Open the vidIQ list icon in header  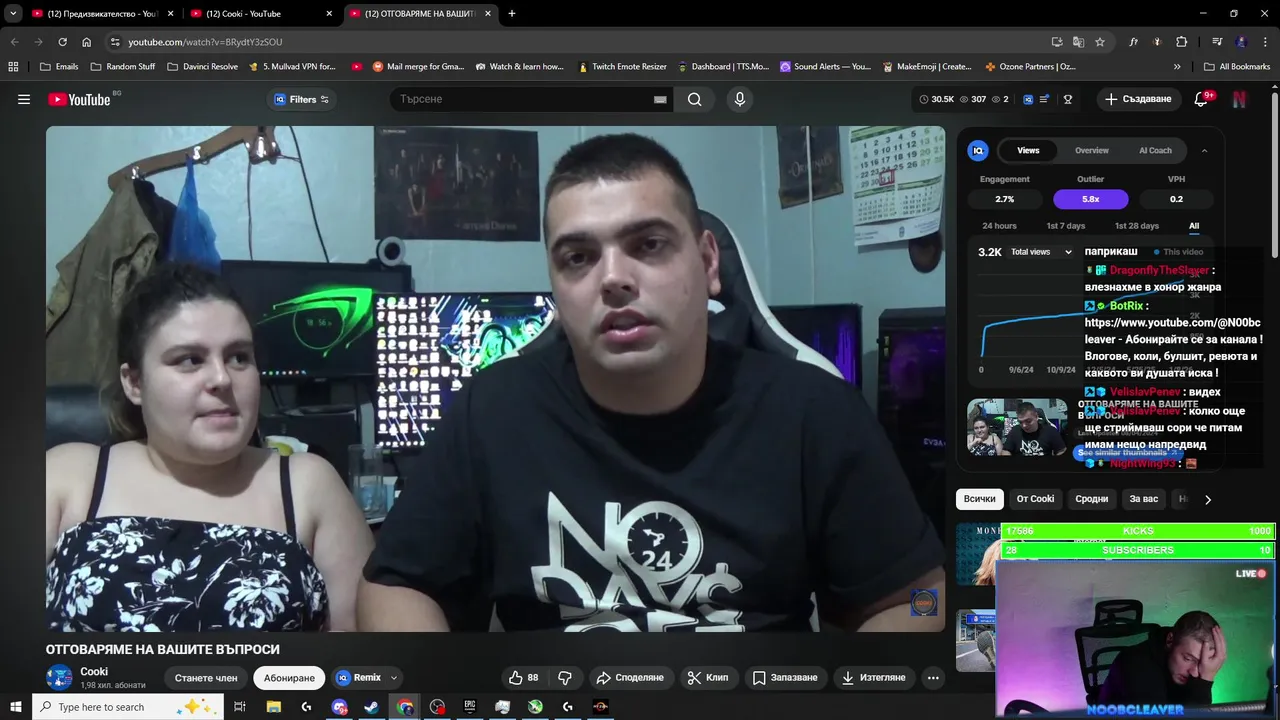(1044, 99)
